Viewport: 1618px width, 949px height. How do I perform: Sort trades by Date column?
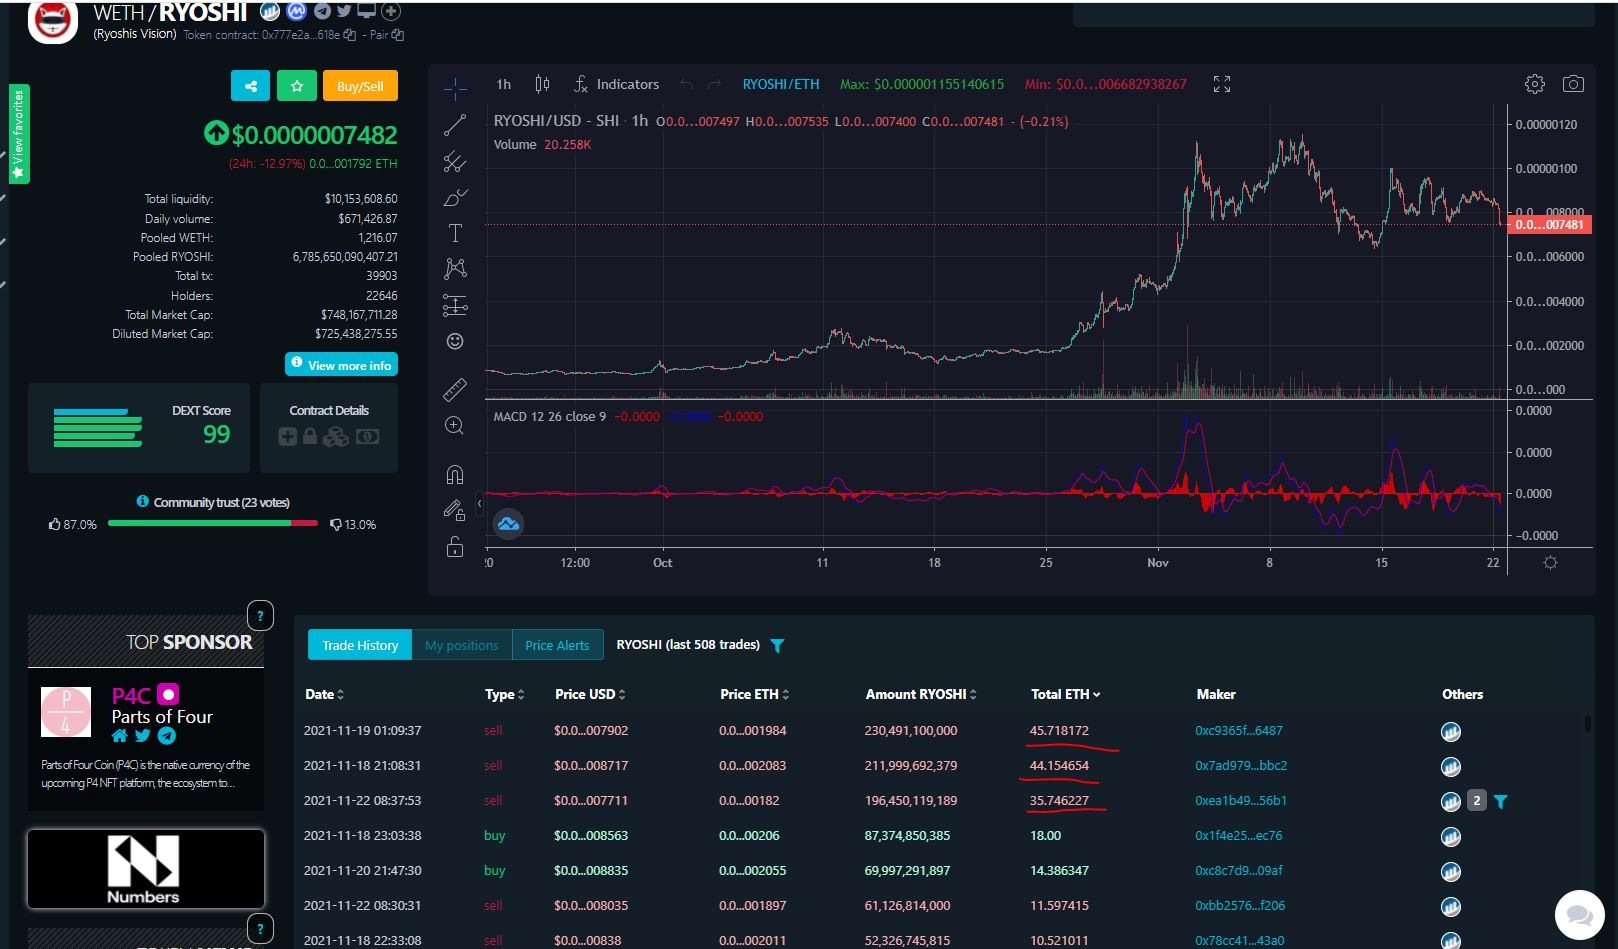[324, 694]
